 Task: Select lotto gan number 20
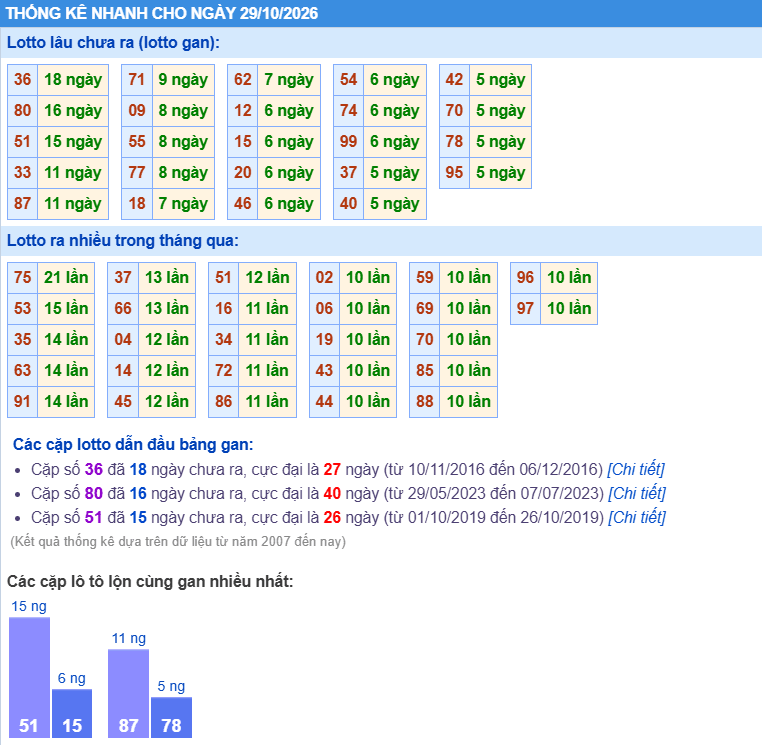[x=243, y=173]
